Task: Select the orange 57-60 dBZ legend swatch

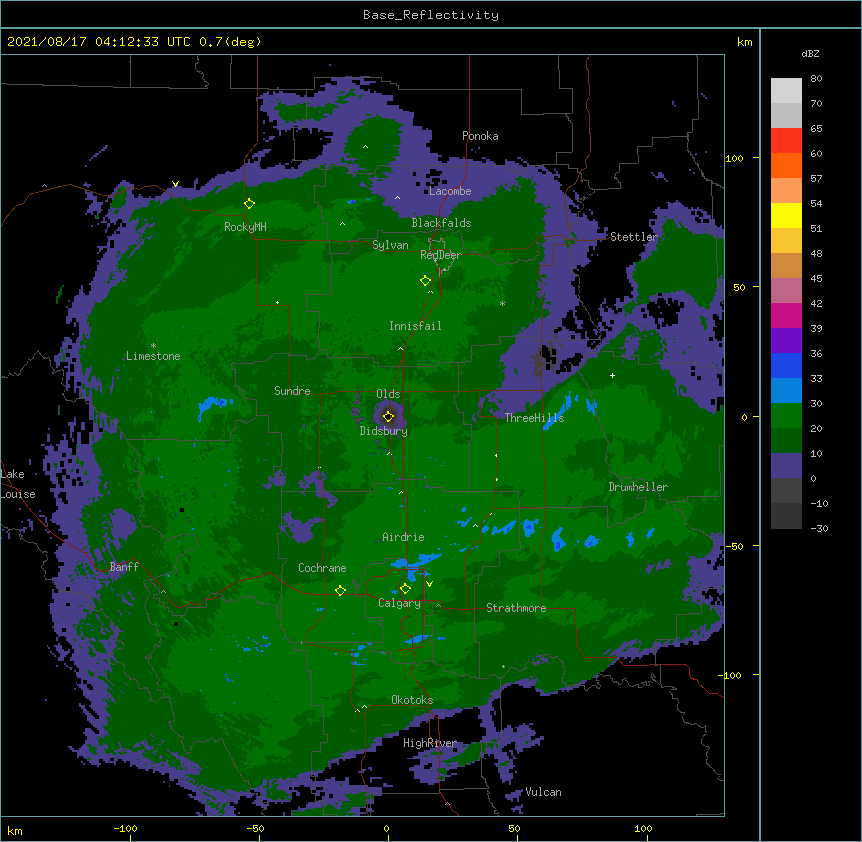Action: (786, 166)
